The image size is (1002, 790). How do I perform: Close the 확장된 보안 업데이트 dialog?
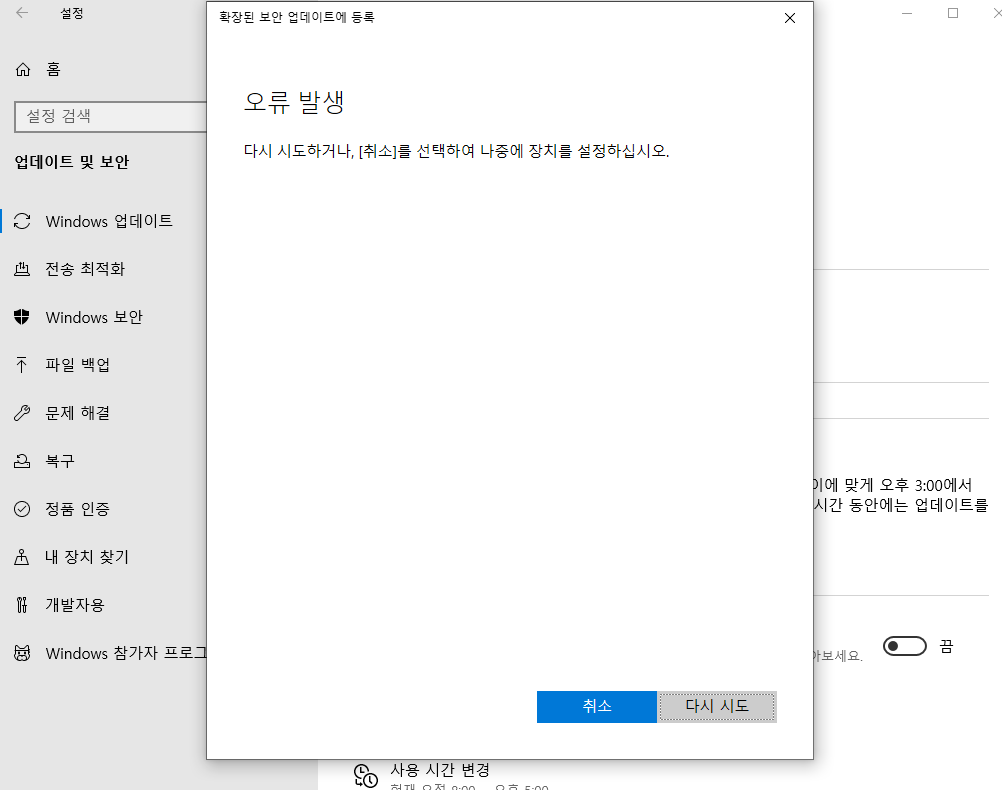[790, 18]
